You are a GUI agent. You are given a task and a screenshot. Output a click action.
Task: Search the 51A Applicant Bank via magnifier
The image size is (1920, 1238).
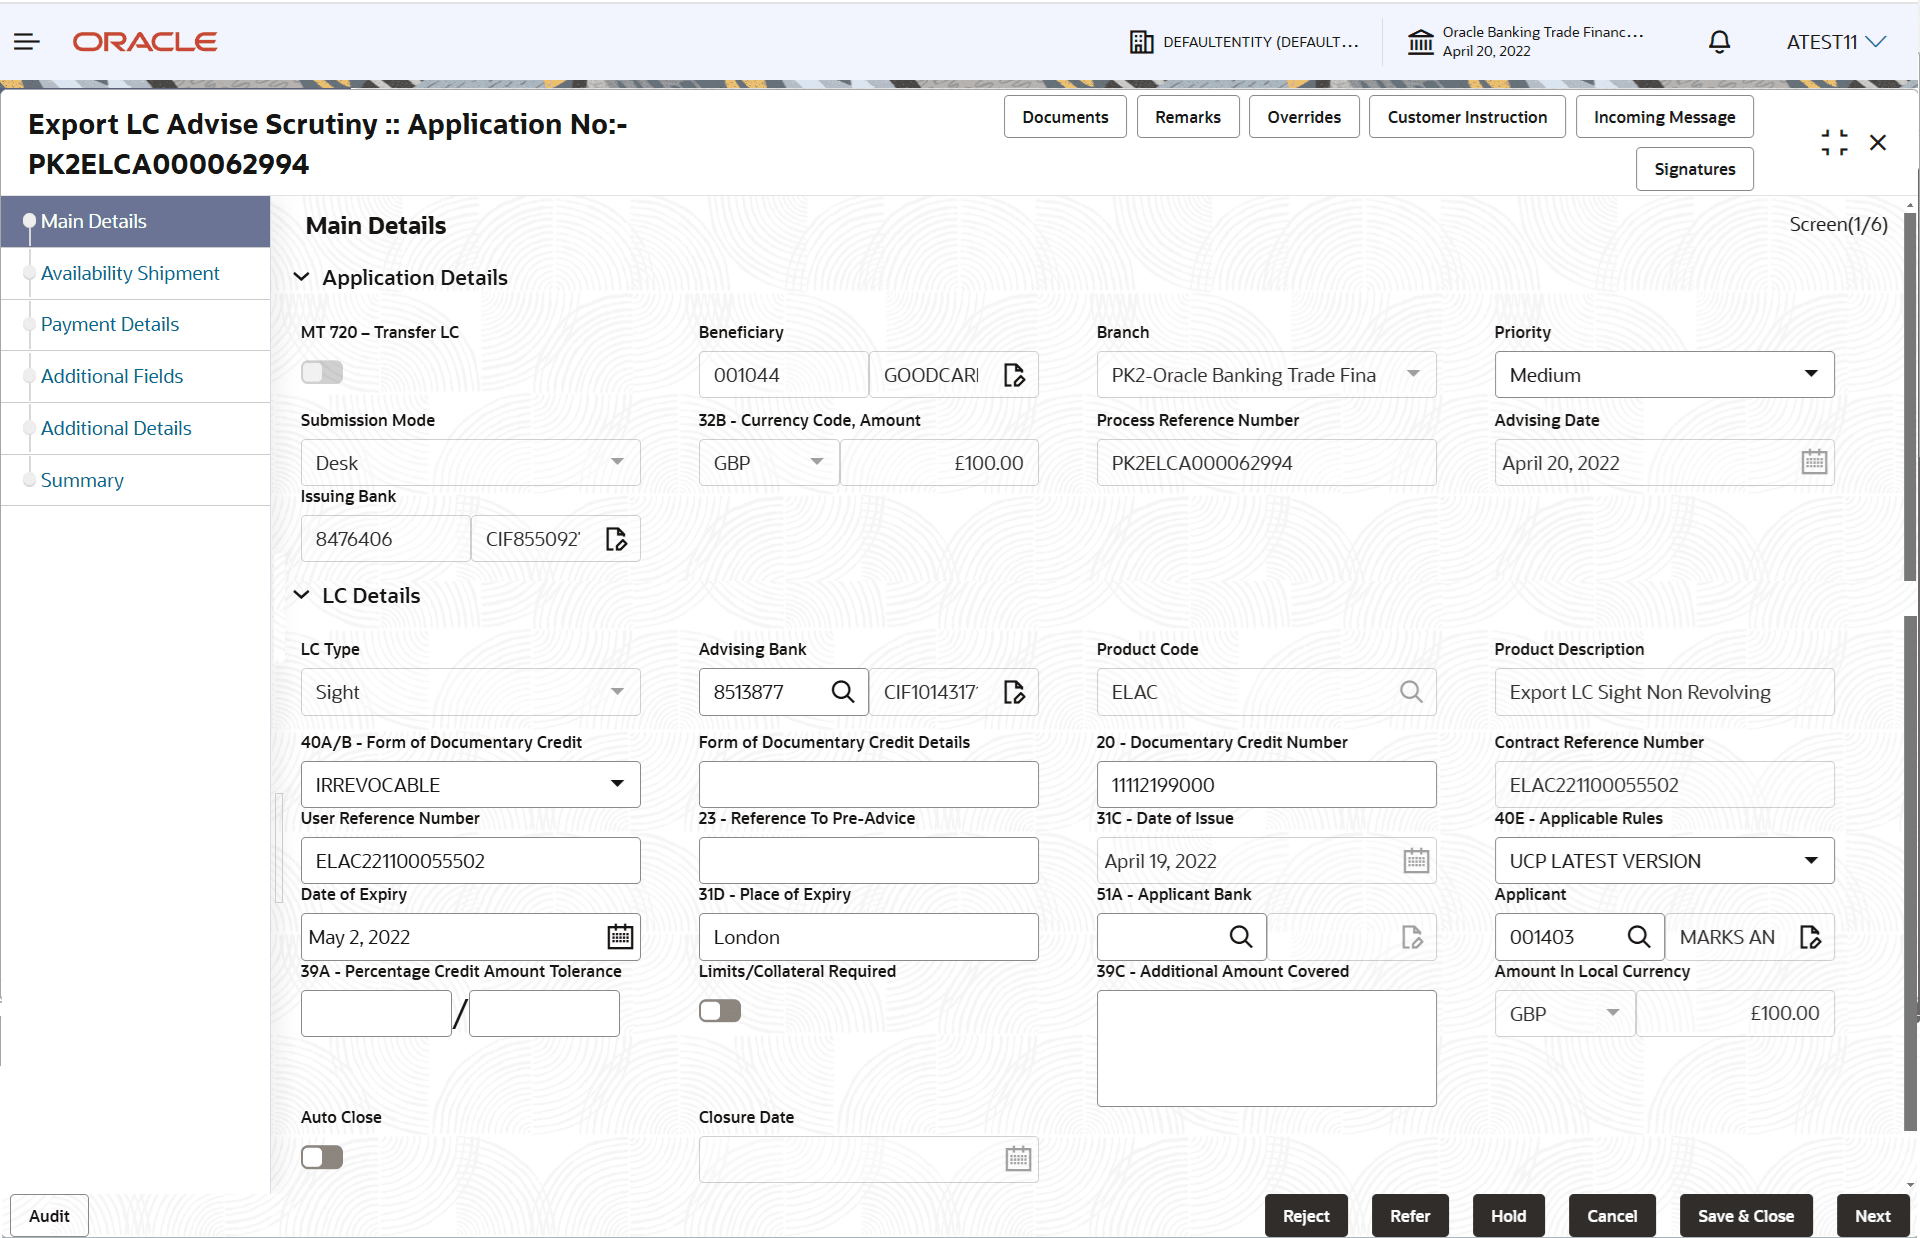click(x=1240, y=936)
